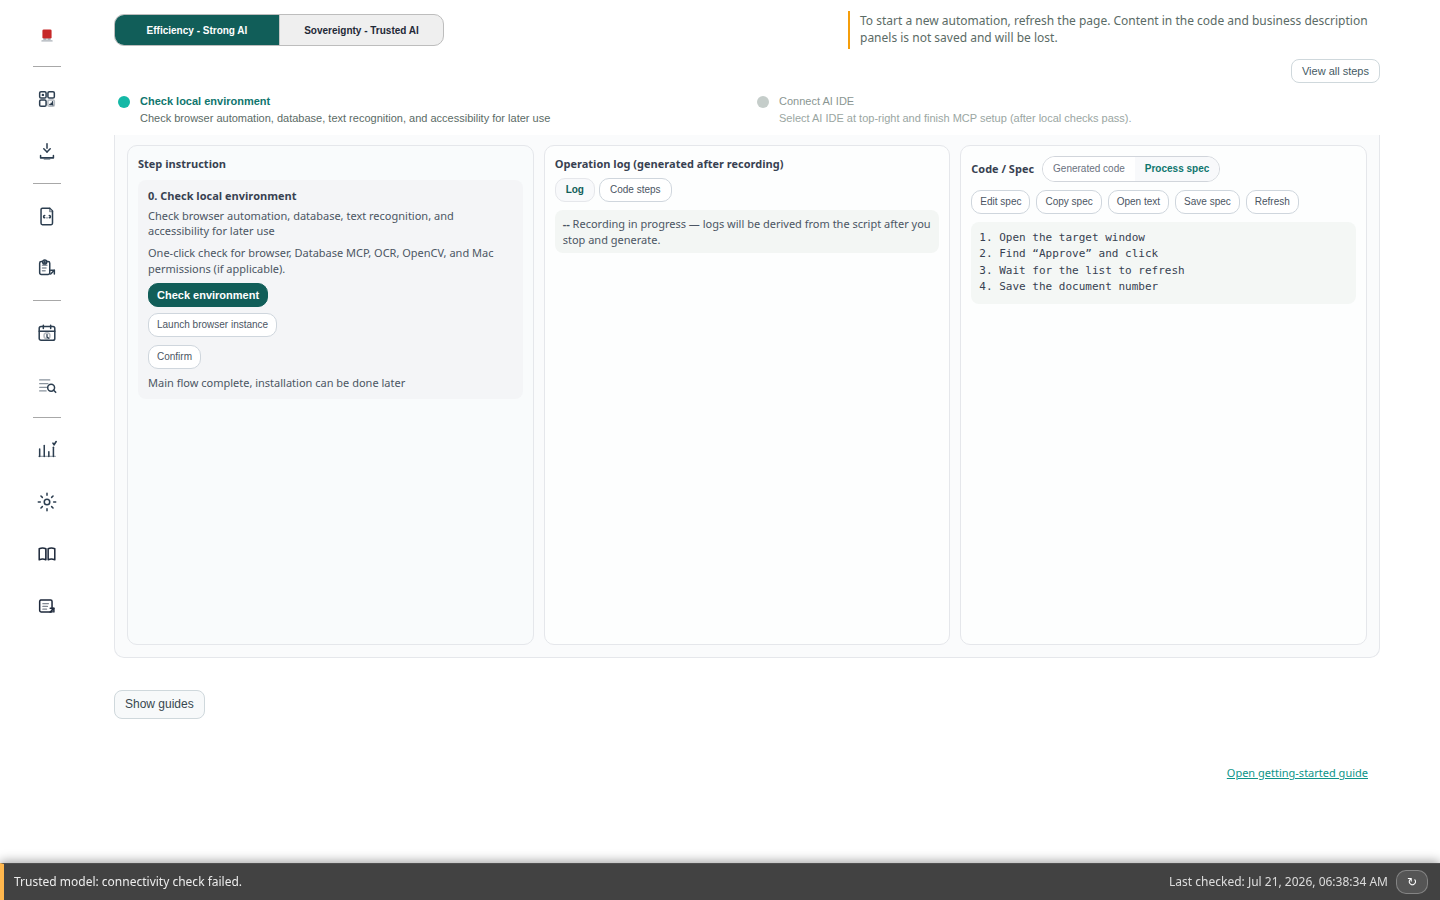This screenshot has width=1440, height=900.
Task: Click the '0. Check local environment' title
Action: point(222,196)
